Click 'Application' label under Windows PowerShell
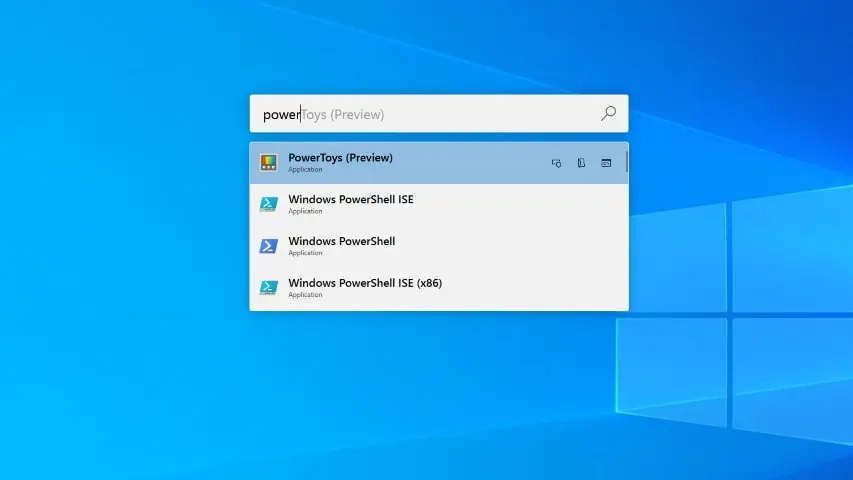The image size is (853, 480). (x=305, y=253)
